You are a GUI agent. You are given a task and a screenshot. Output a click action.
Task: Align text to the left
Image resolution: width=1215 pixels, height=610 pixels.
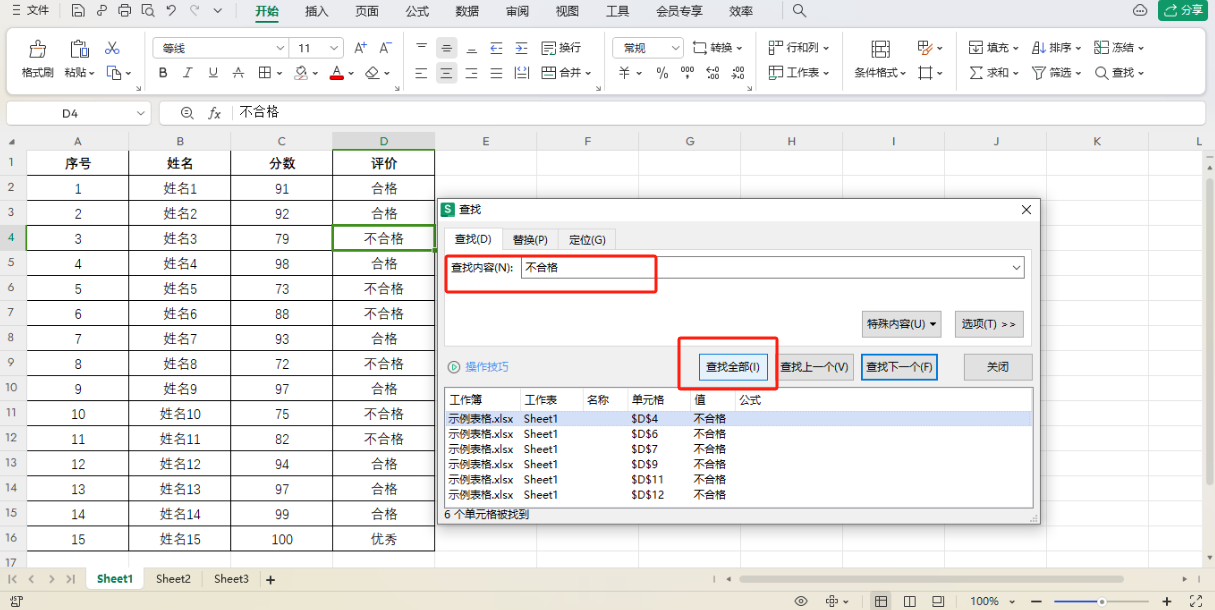point(421,73)
